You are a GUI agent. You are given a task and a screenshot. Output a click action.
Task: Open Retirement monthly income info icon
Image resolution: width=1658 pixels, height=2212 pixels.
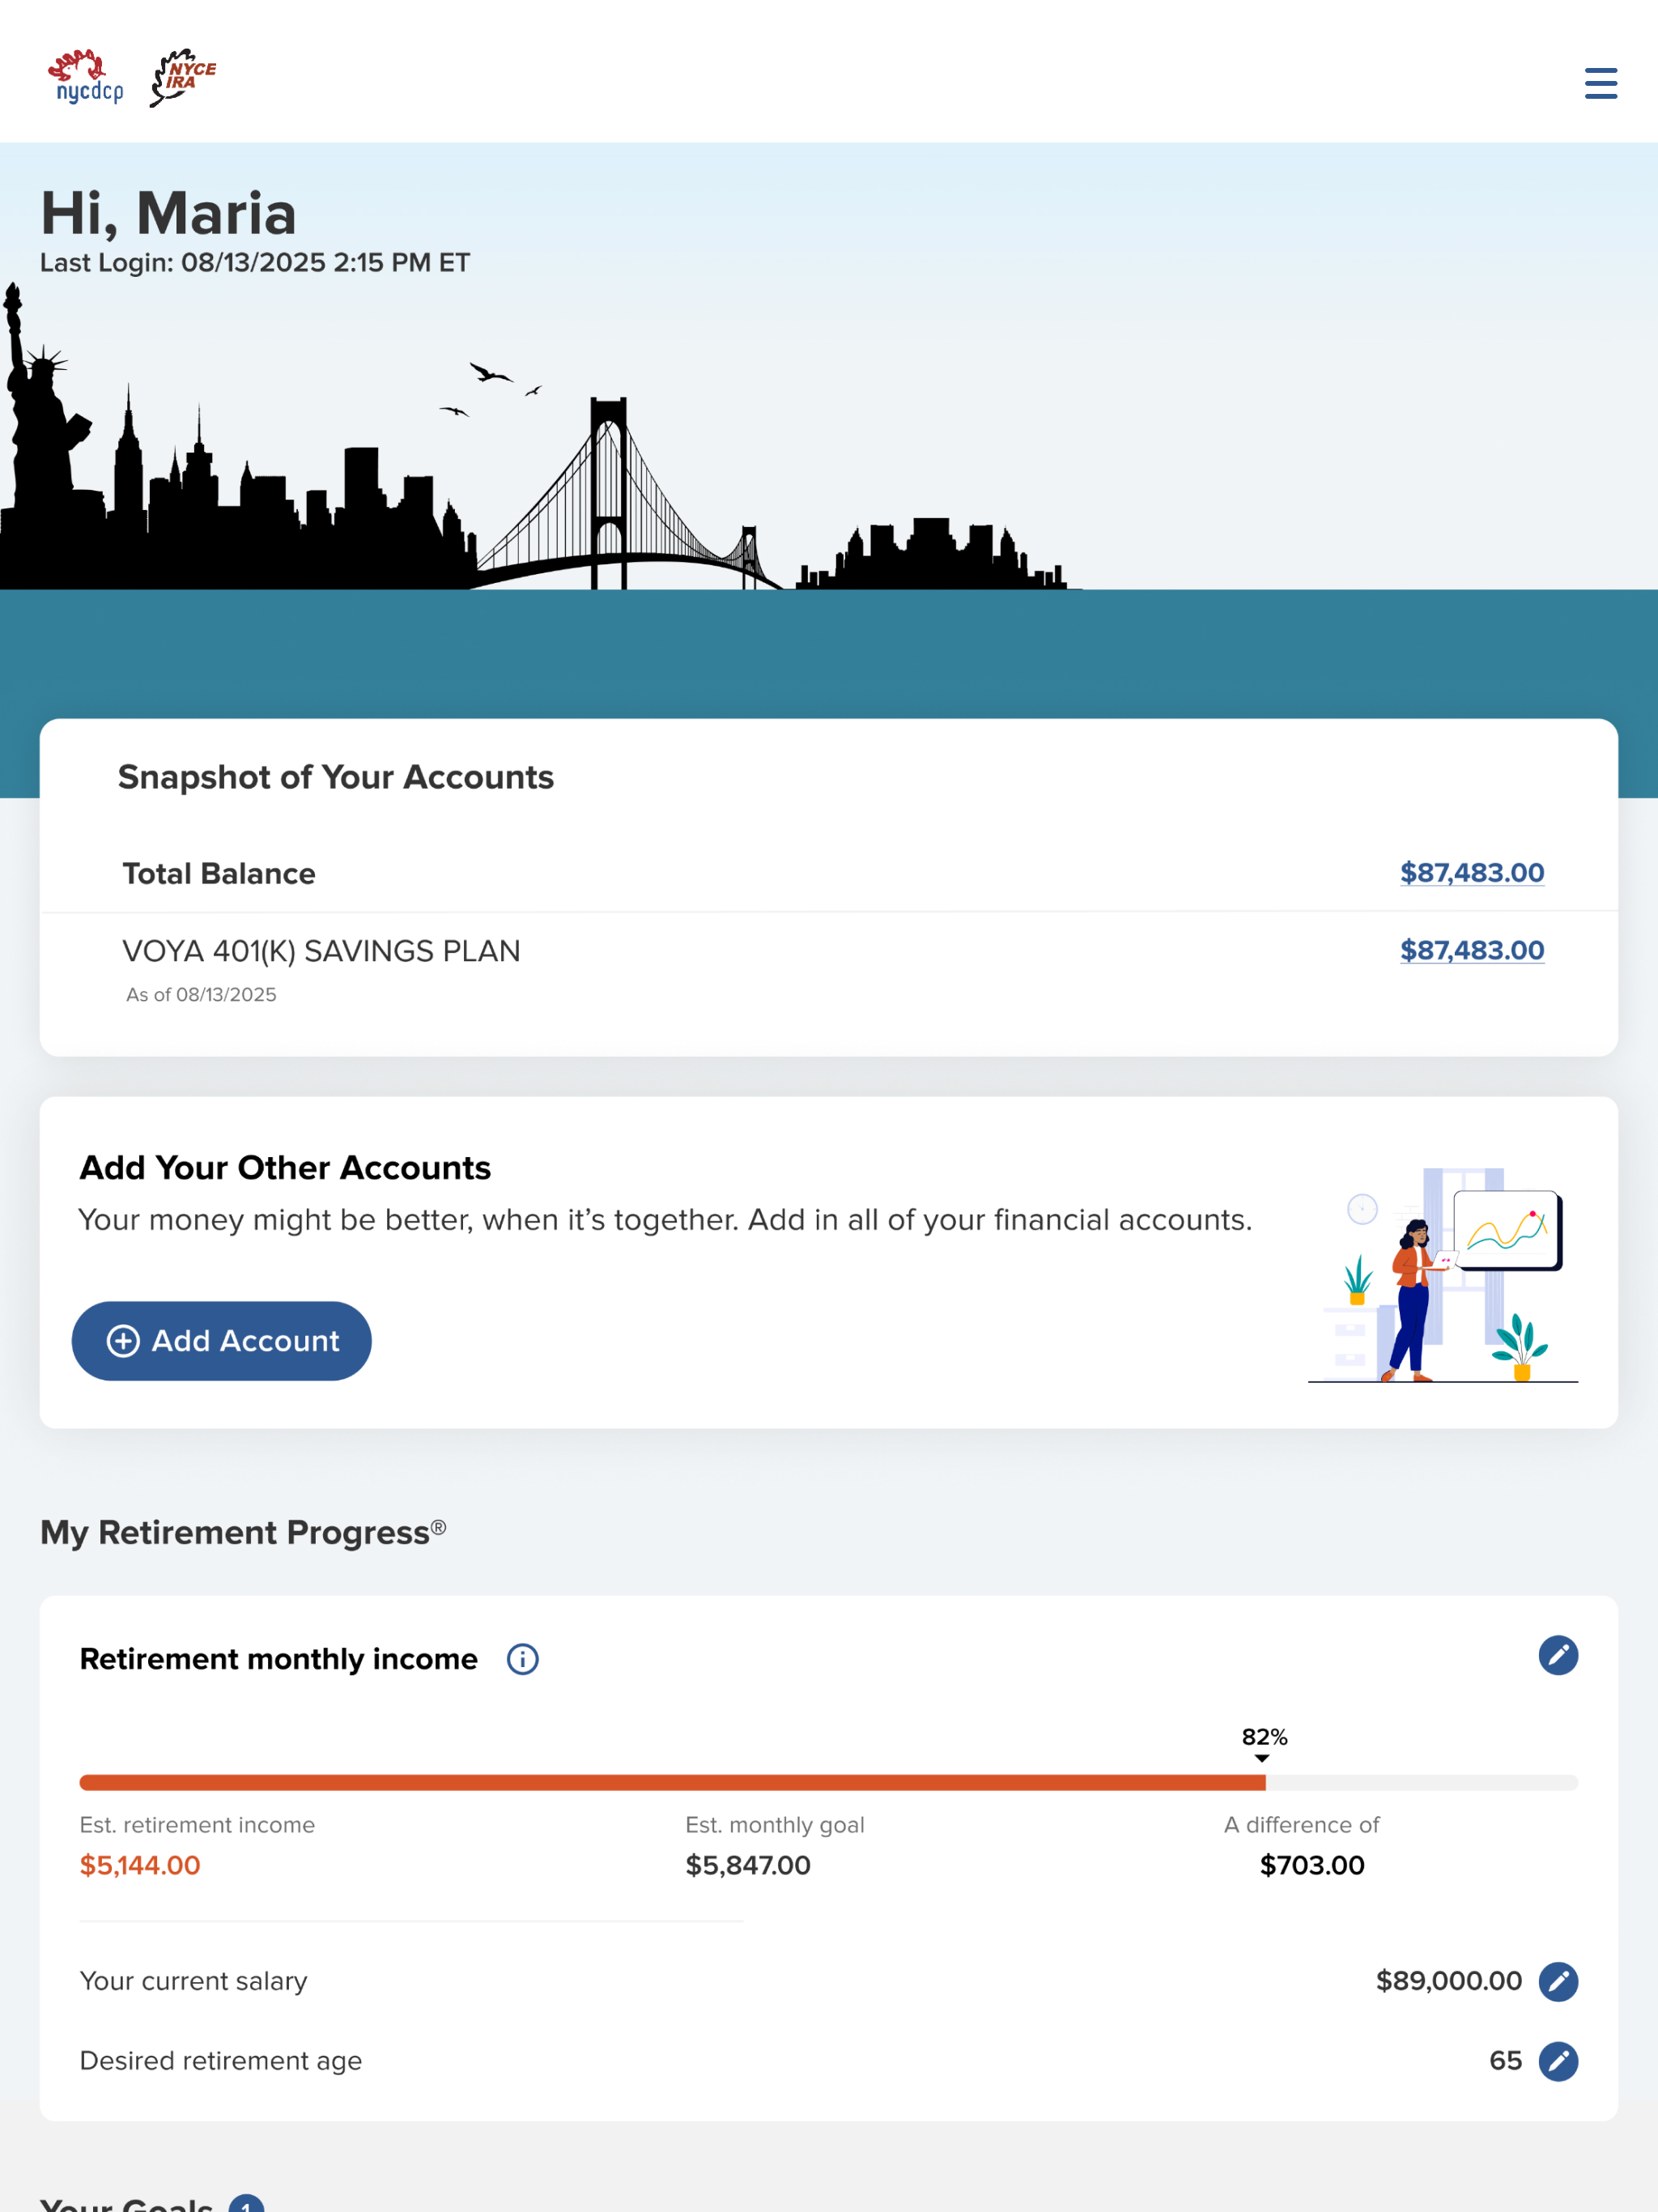coord(522,1659)
